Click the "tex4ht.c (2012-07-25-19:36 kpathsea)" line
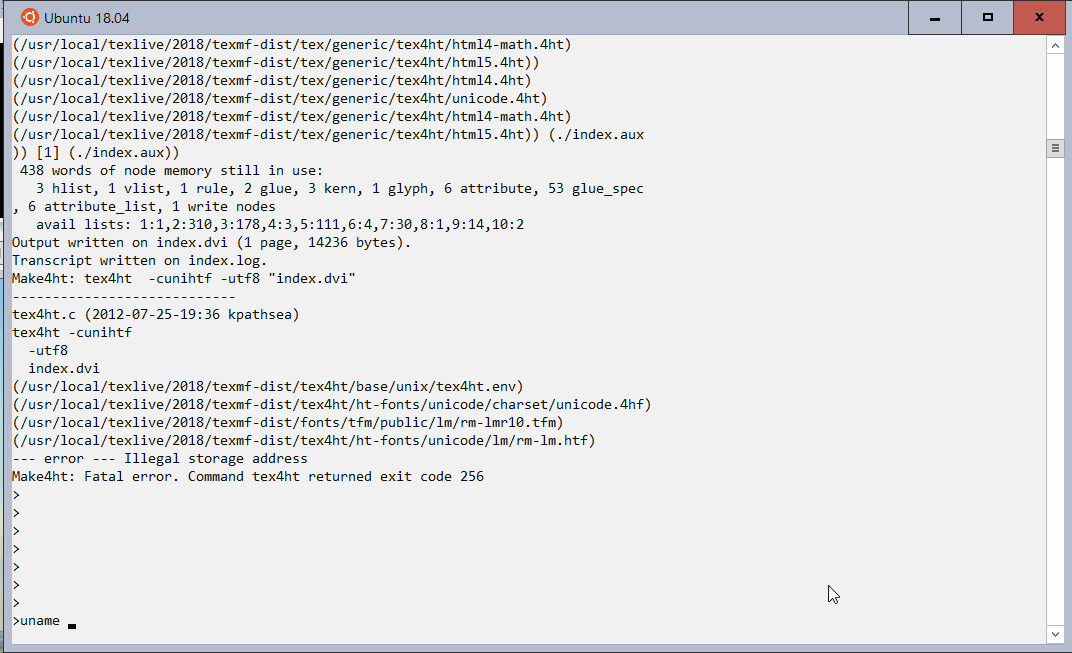Image resolution: width=1072 pixels, height=653 pixels. [156, 315]
